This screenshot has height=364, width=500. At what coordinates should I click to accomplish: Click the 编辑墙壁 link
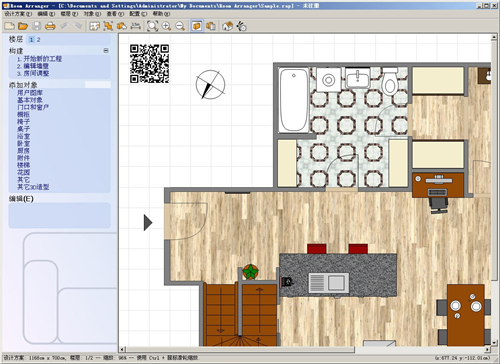33,66
